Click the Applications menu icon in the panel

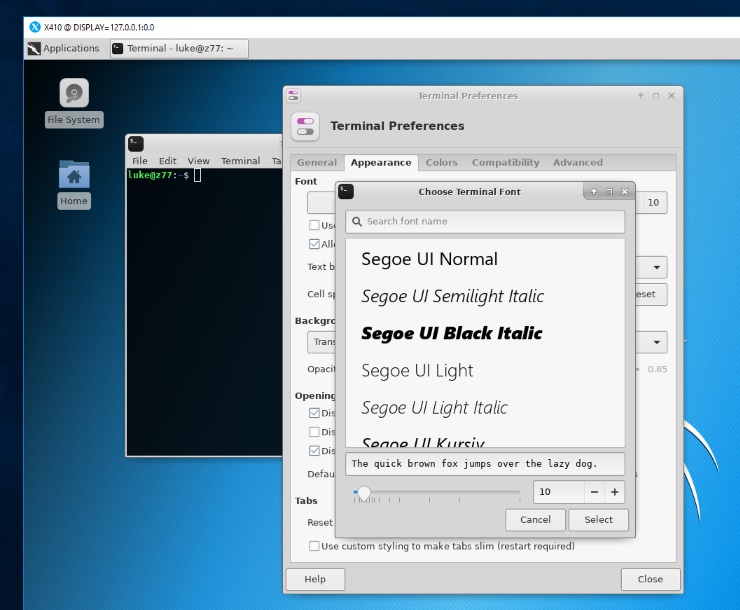(x=34, y=48)
